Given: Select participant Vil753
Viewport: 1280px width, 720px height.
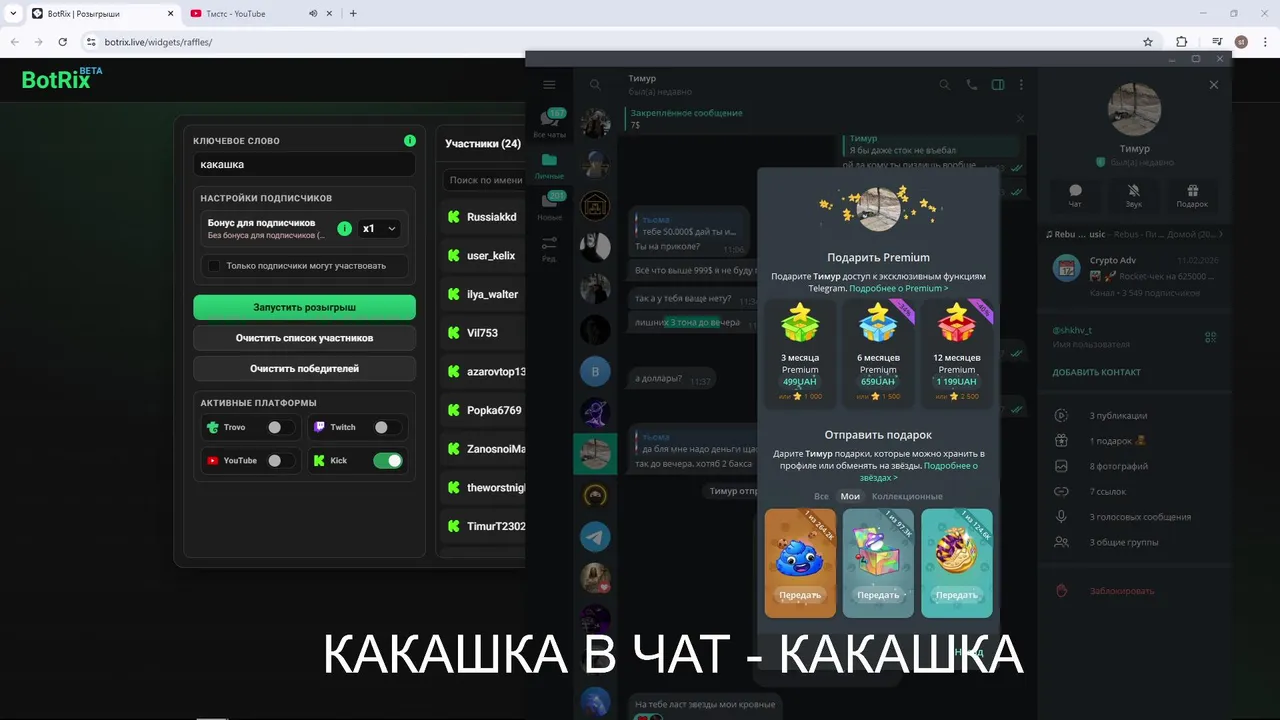Looking at the screenshot, I should pos(484,333).
